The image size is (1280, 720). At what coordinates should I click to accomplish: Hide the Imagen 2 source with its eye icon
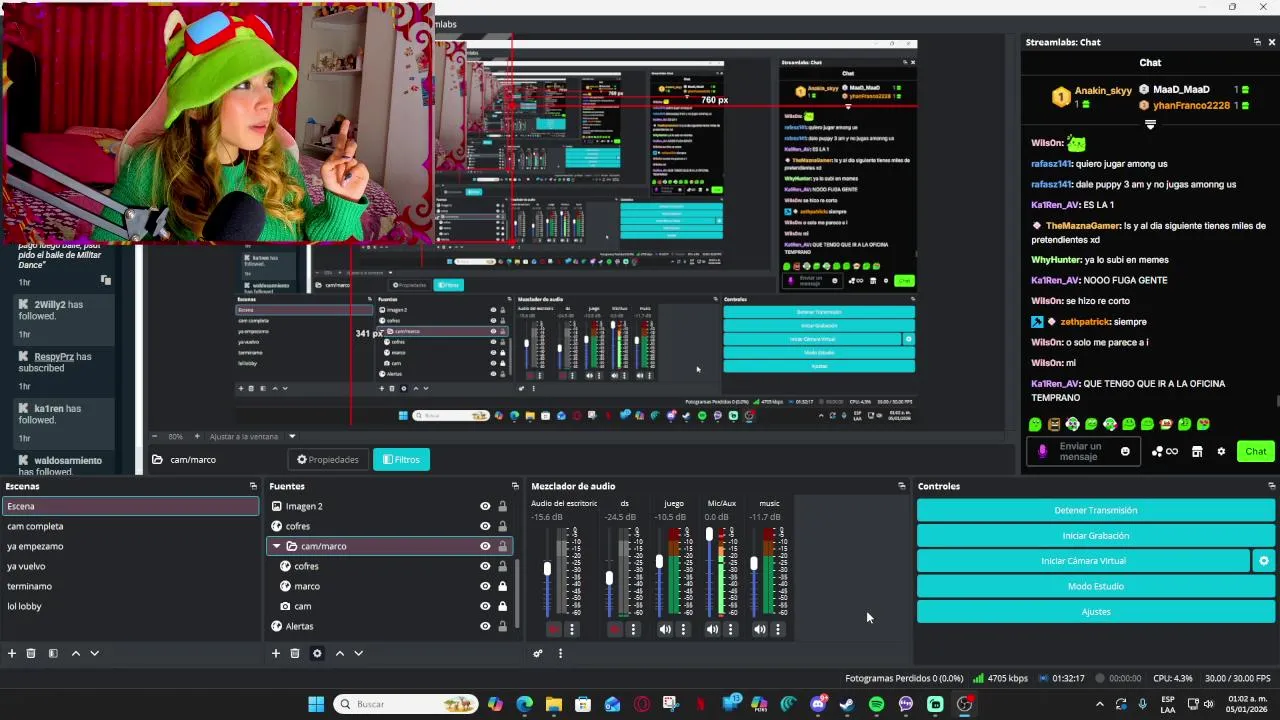click(485, 506)
